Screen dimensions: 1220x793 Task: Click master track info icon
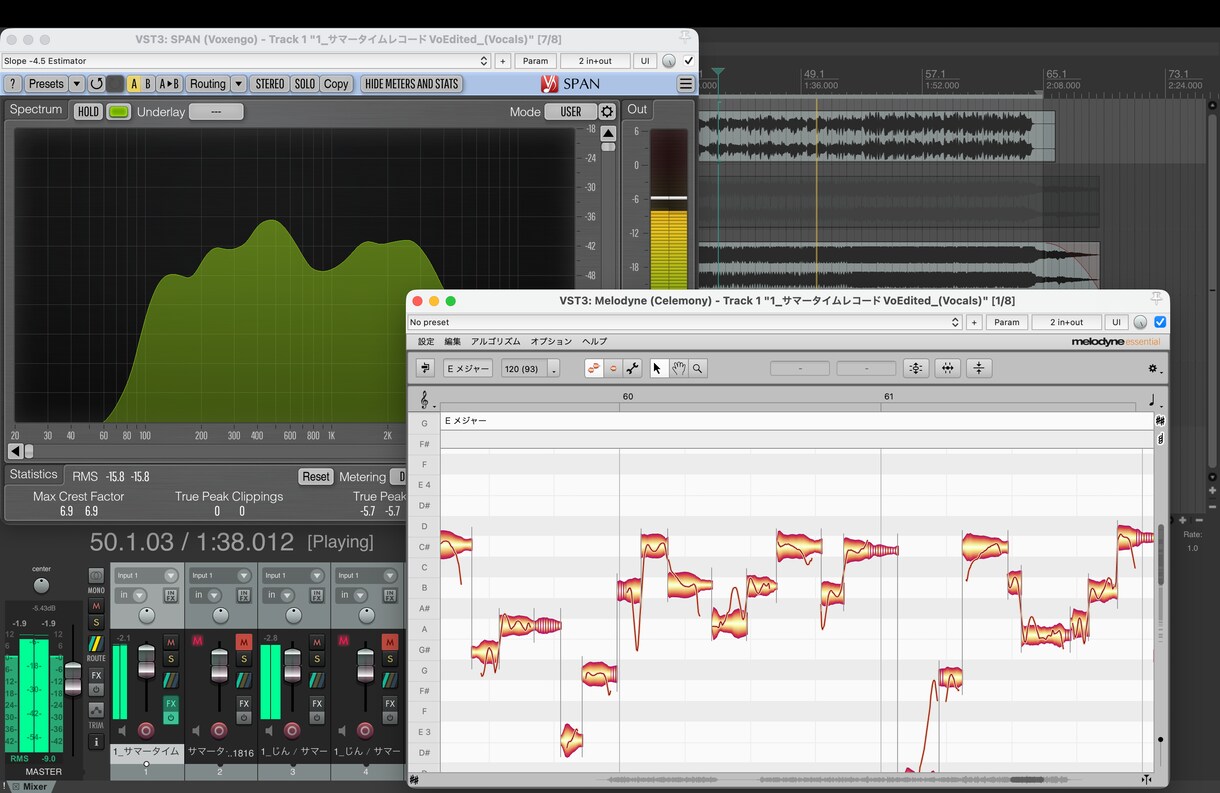click(96, 742)
